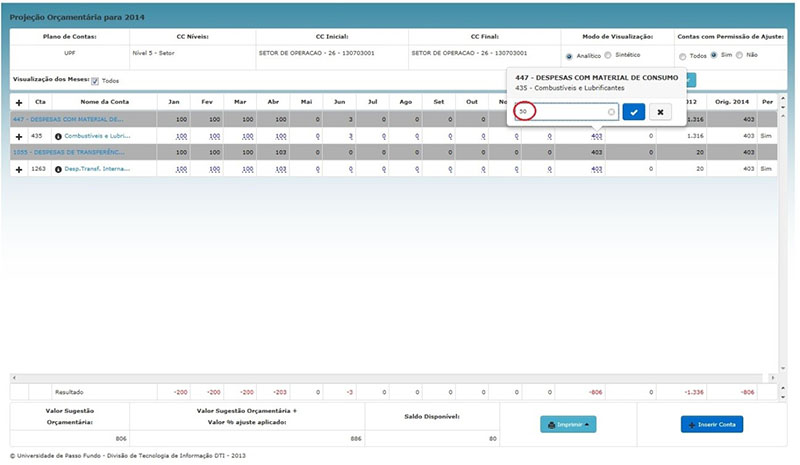Image resolution: width=800 pixels, height=465 pixels.
Task: Clear popup input with circle icon
Action: click(x=611, y=112)
